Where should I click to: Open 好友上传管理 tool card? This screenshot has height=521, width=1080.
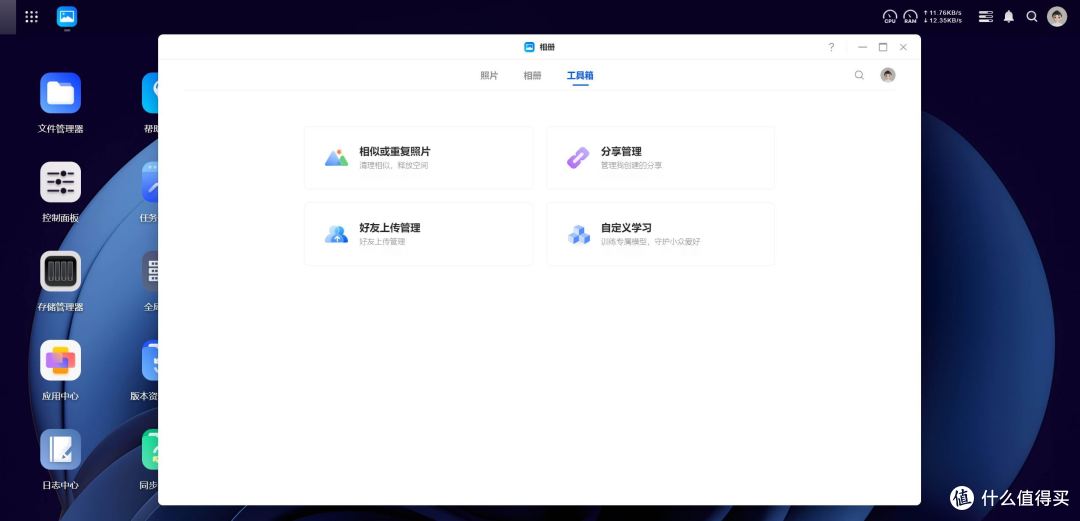coord(419,234)
